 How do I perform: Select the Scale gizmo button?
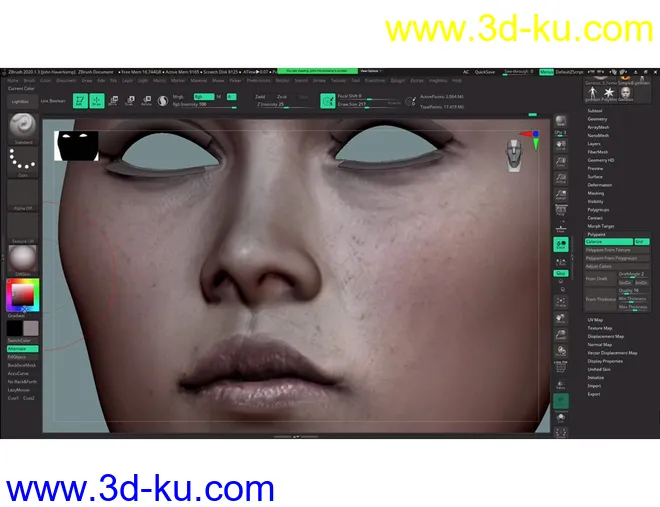pos(130,101)
